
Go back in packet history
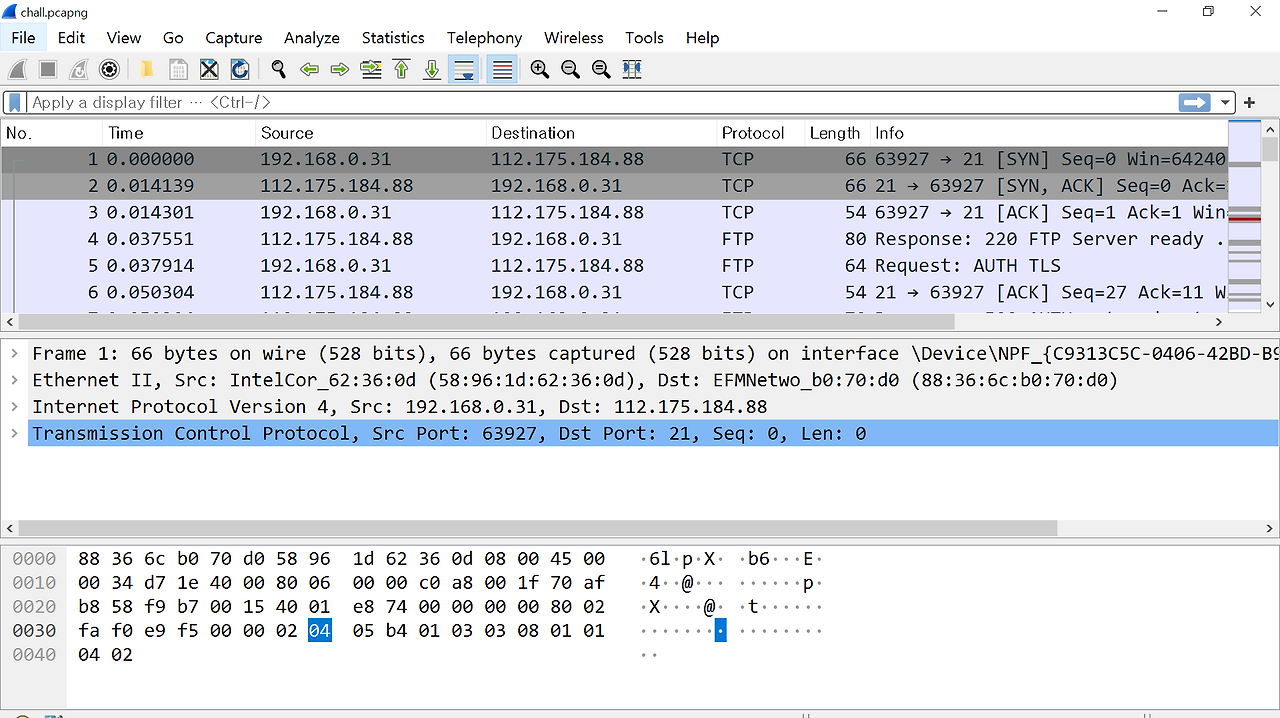pyautogui.click(x=309, y=69)
